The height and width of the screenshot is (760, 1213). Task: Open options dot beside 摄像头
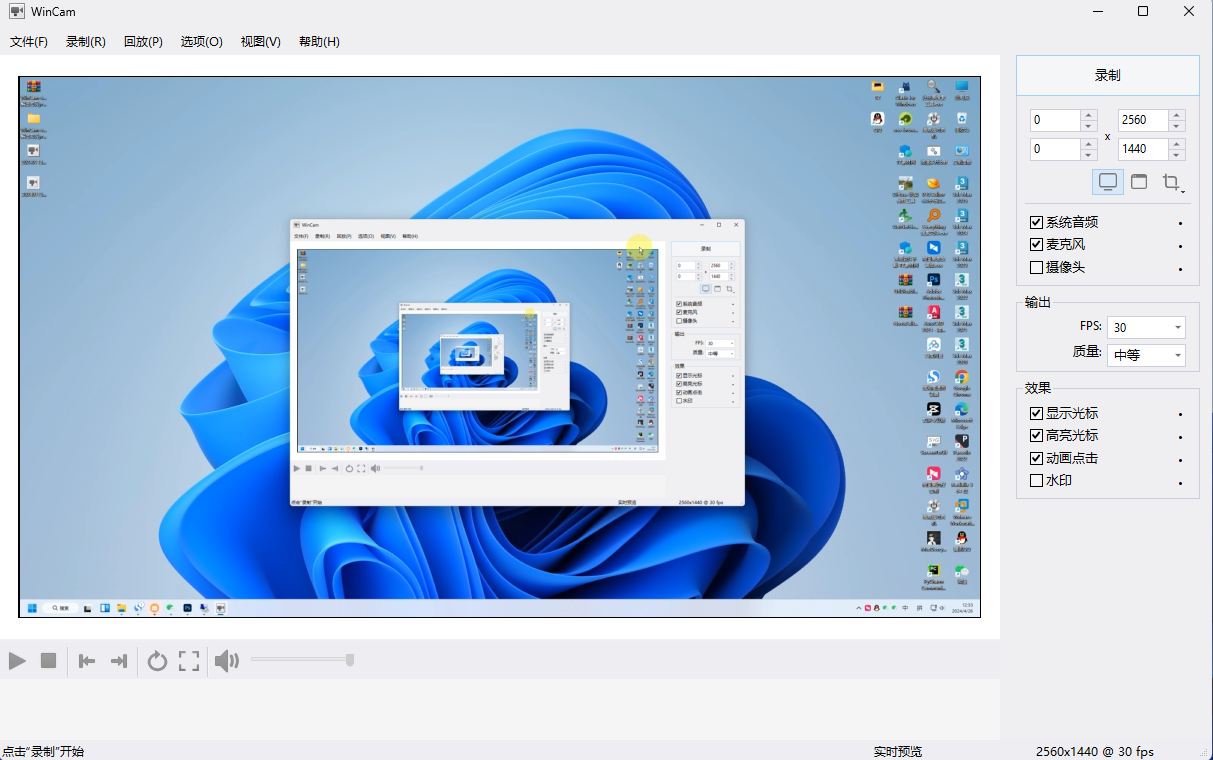(1181, 269)
